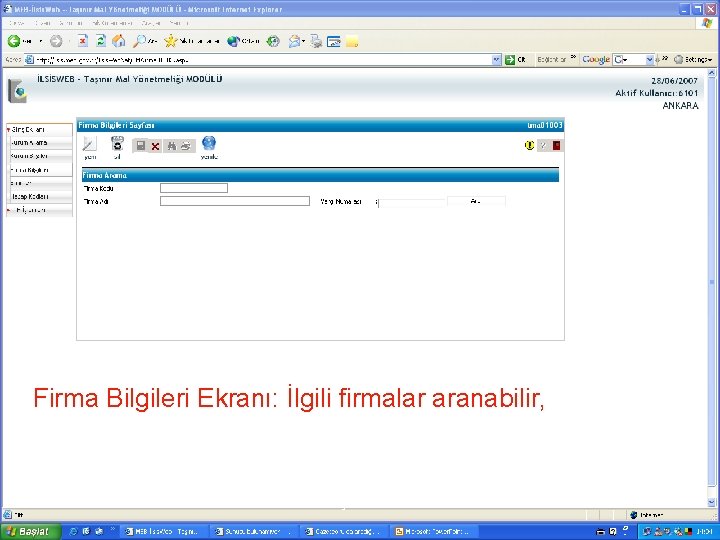Open Hesap Kodları in left menu
The width and height of the screenshot is (720, 540).
(x=40, y=197)
